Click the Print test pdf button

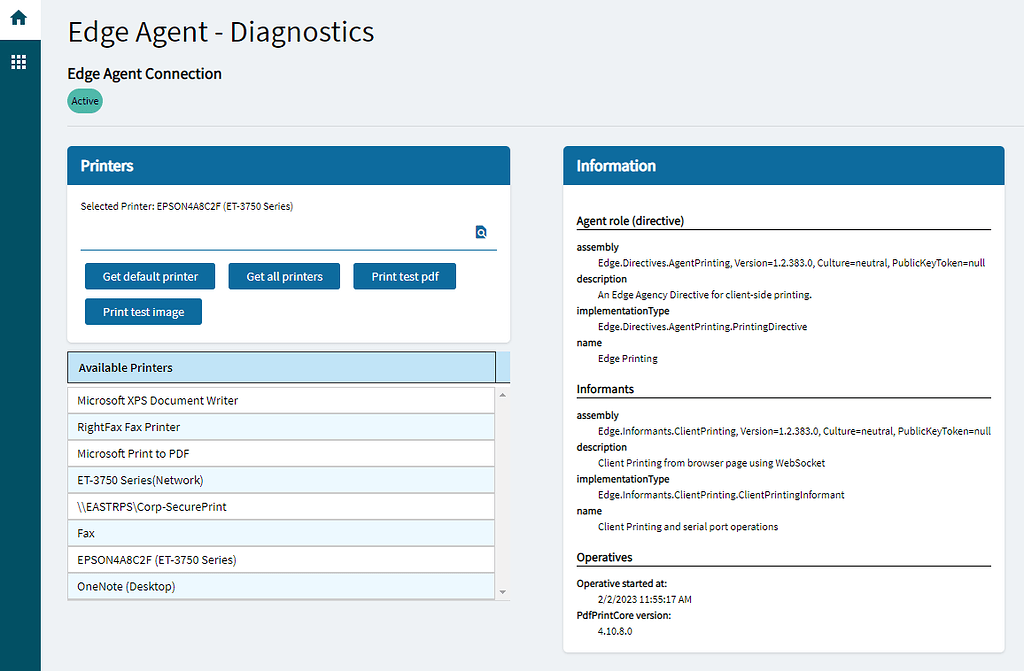coord(404,276)
